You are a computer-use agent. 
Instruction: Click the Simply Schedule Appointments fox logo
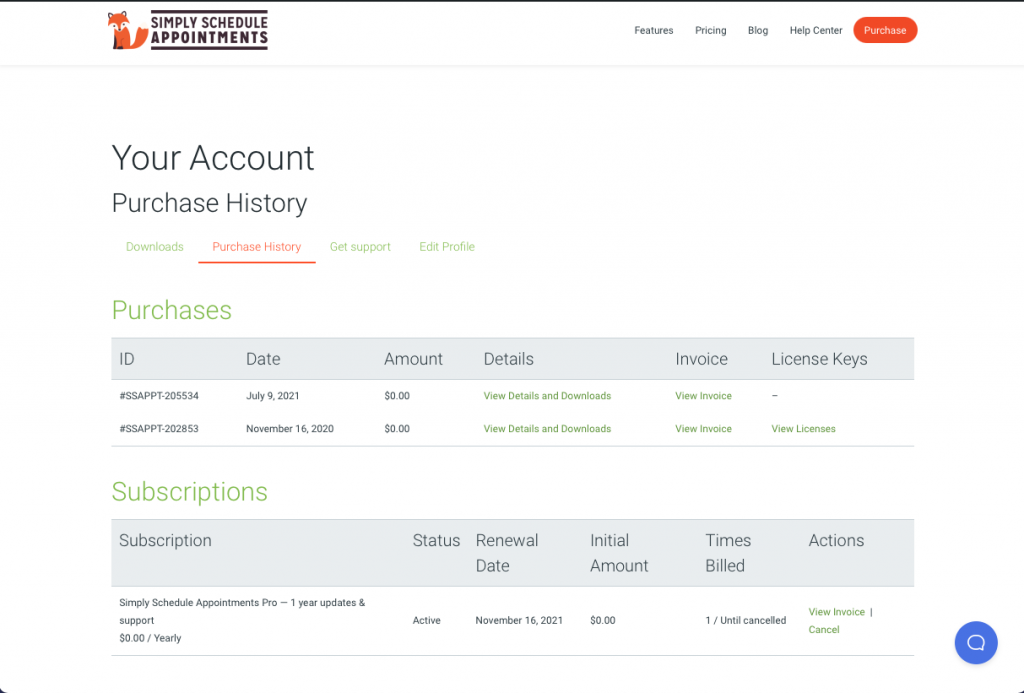pyautogui.click(x=187, y=30)
